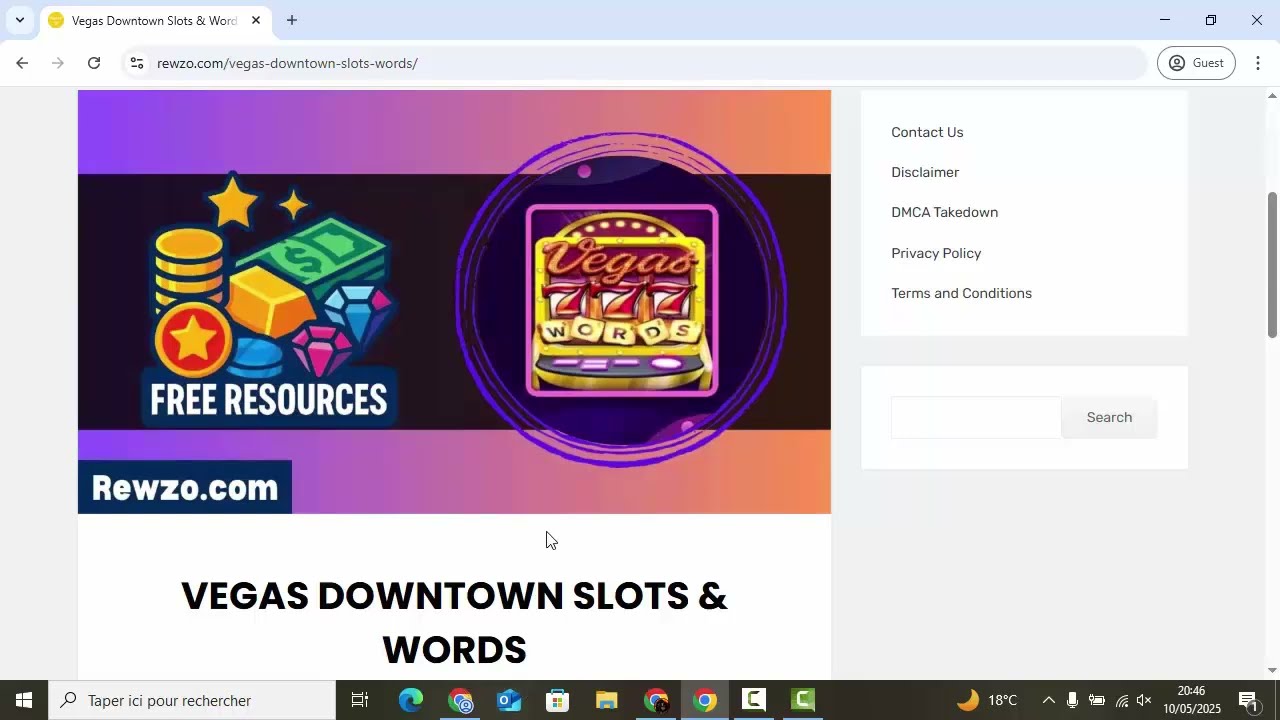The width and height of the screenshot is (1280, 720).
Task: Click the Vegas Downtown Slots & Words heading
Action: click(454, 622)
